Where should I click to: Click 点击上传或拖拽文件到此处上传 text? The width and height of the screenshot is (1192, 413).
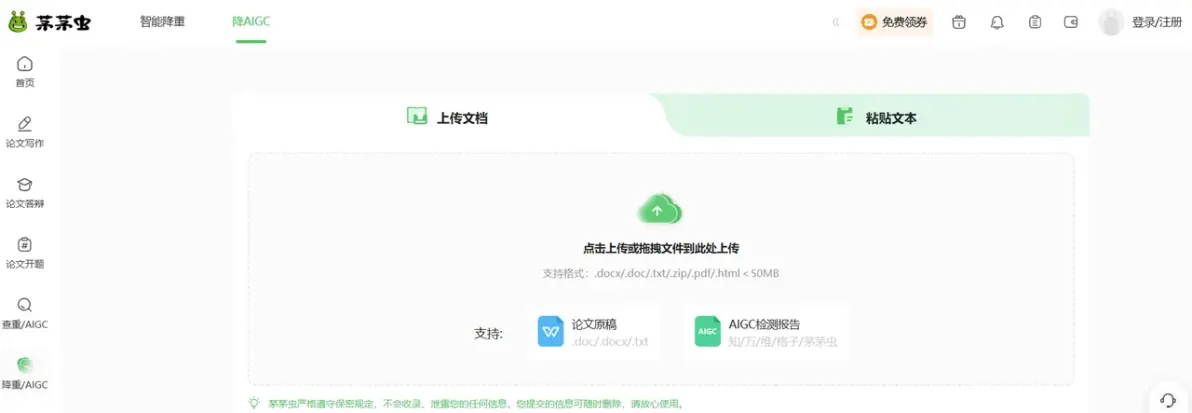tap(661, 249)
